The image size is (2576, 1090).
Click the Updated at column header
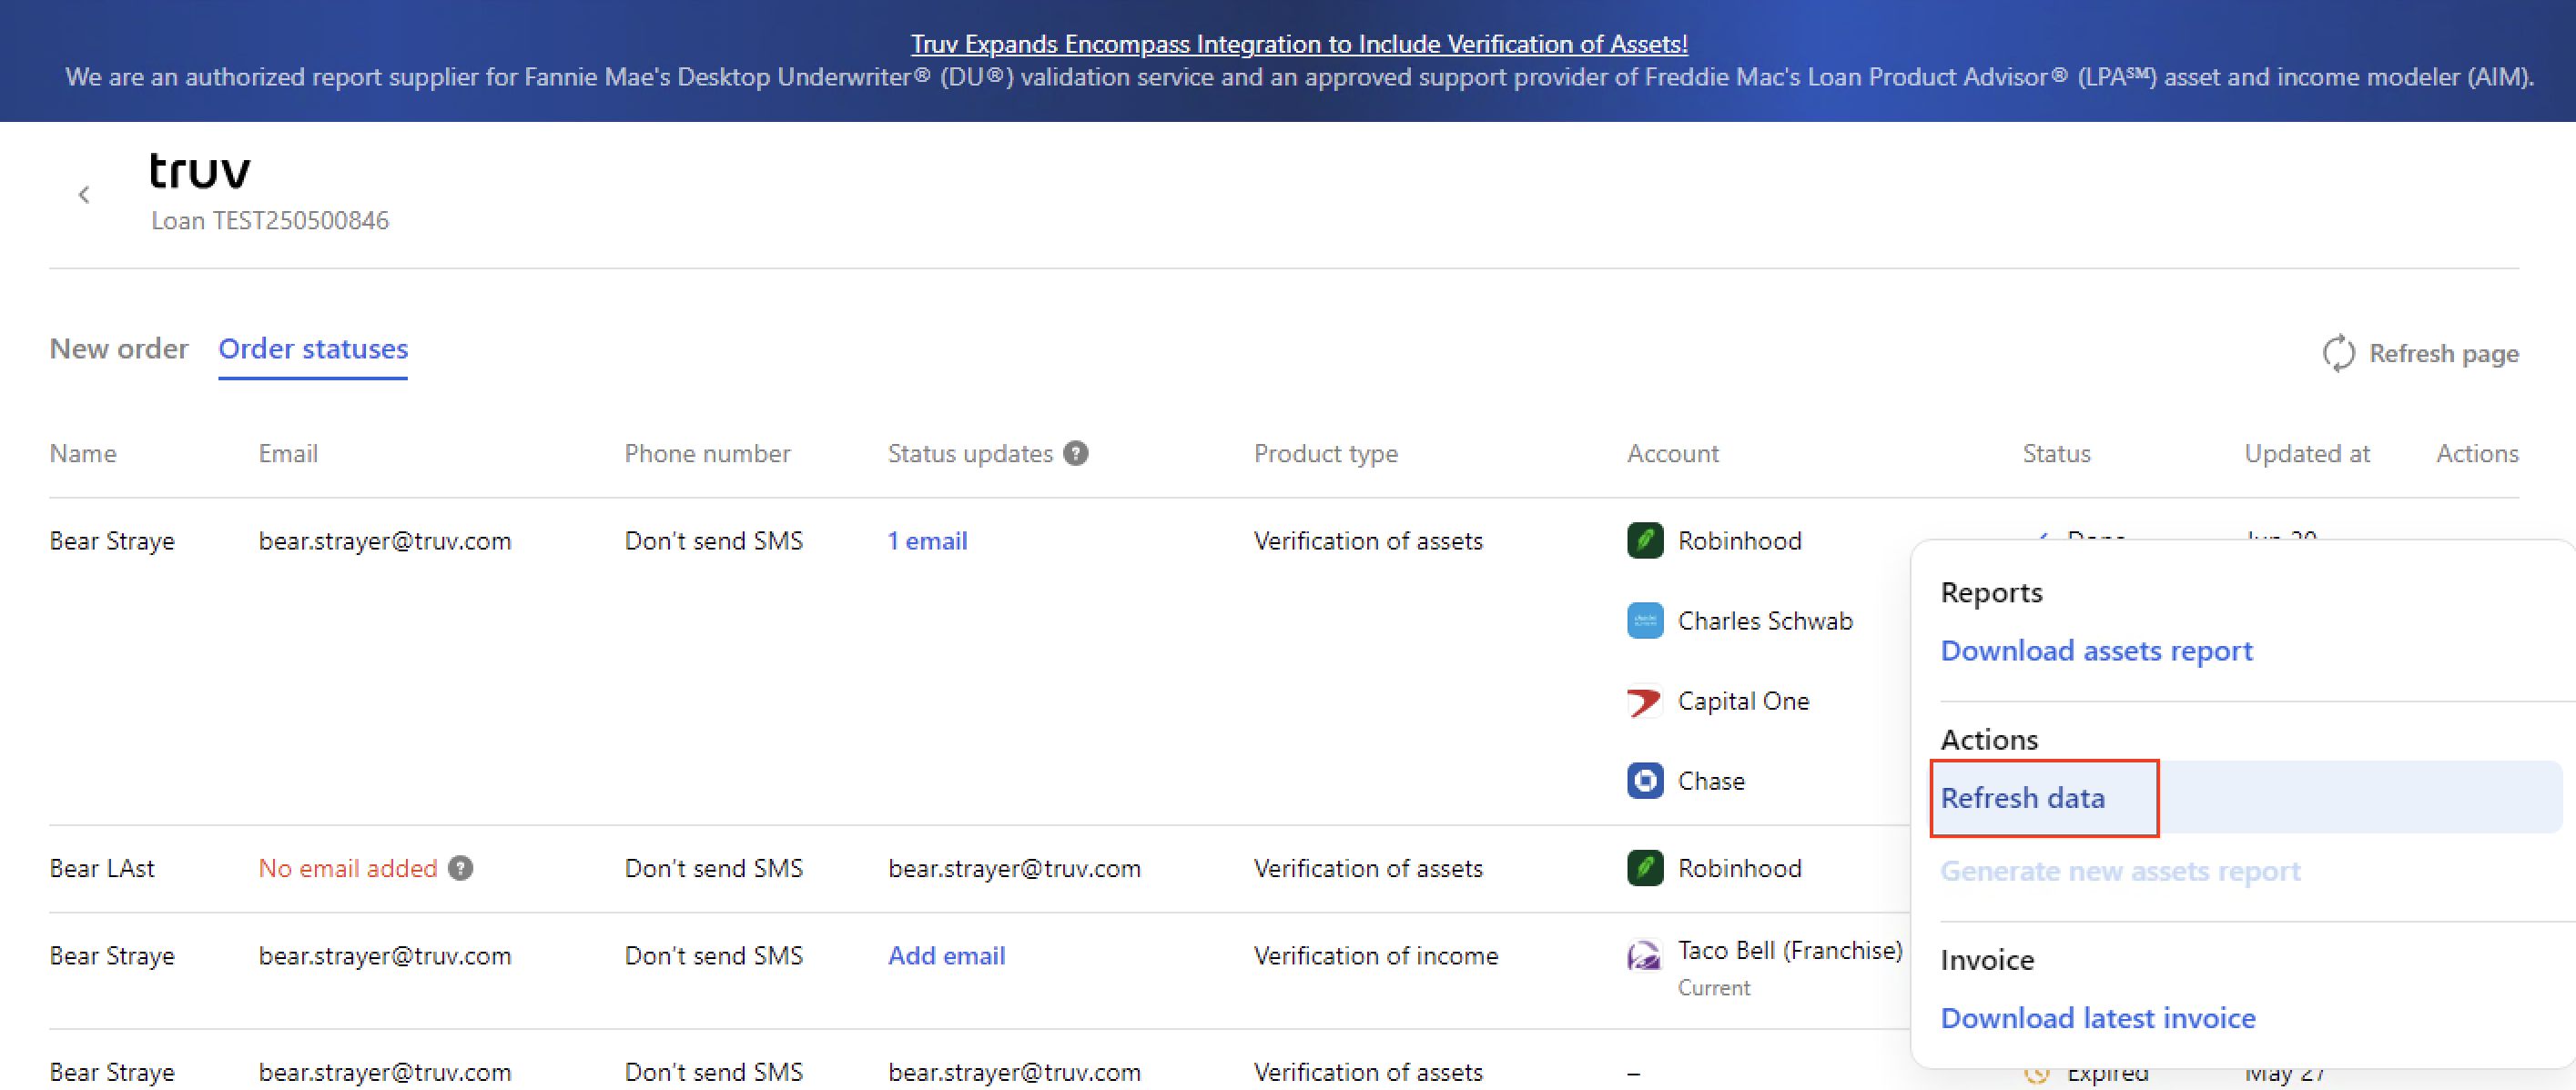coord(2307,453)
